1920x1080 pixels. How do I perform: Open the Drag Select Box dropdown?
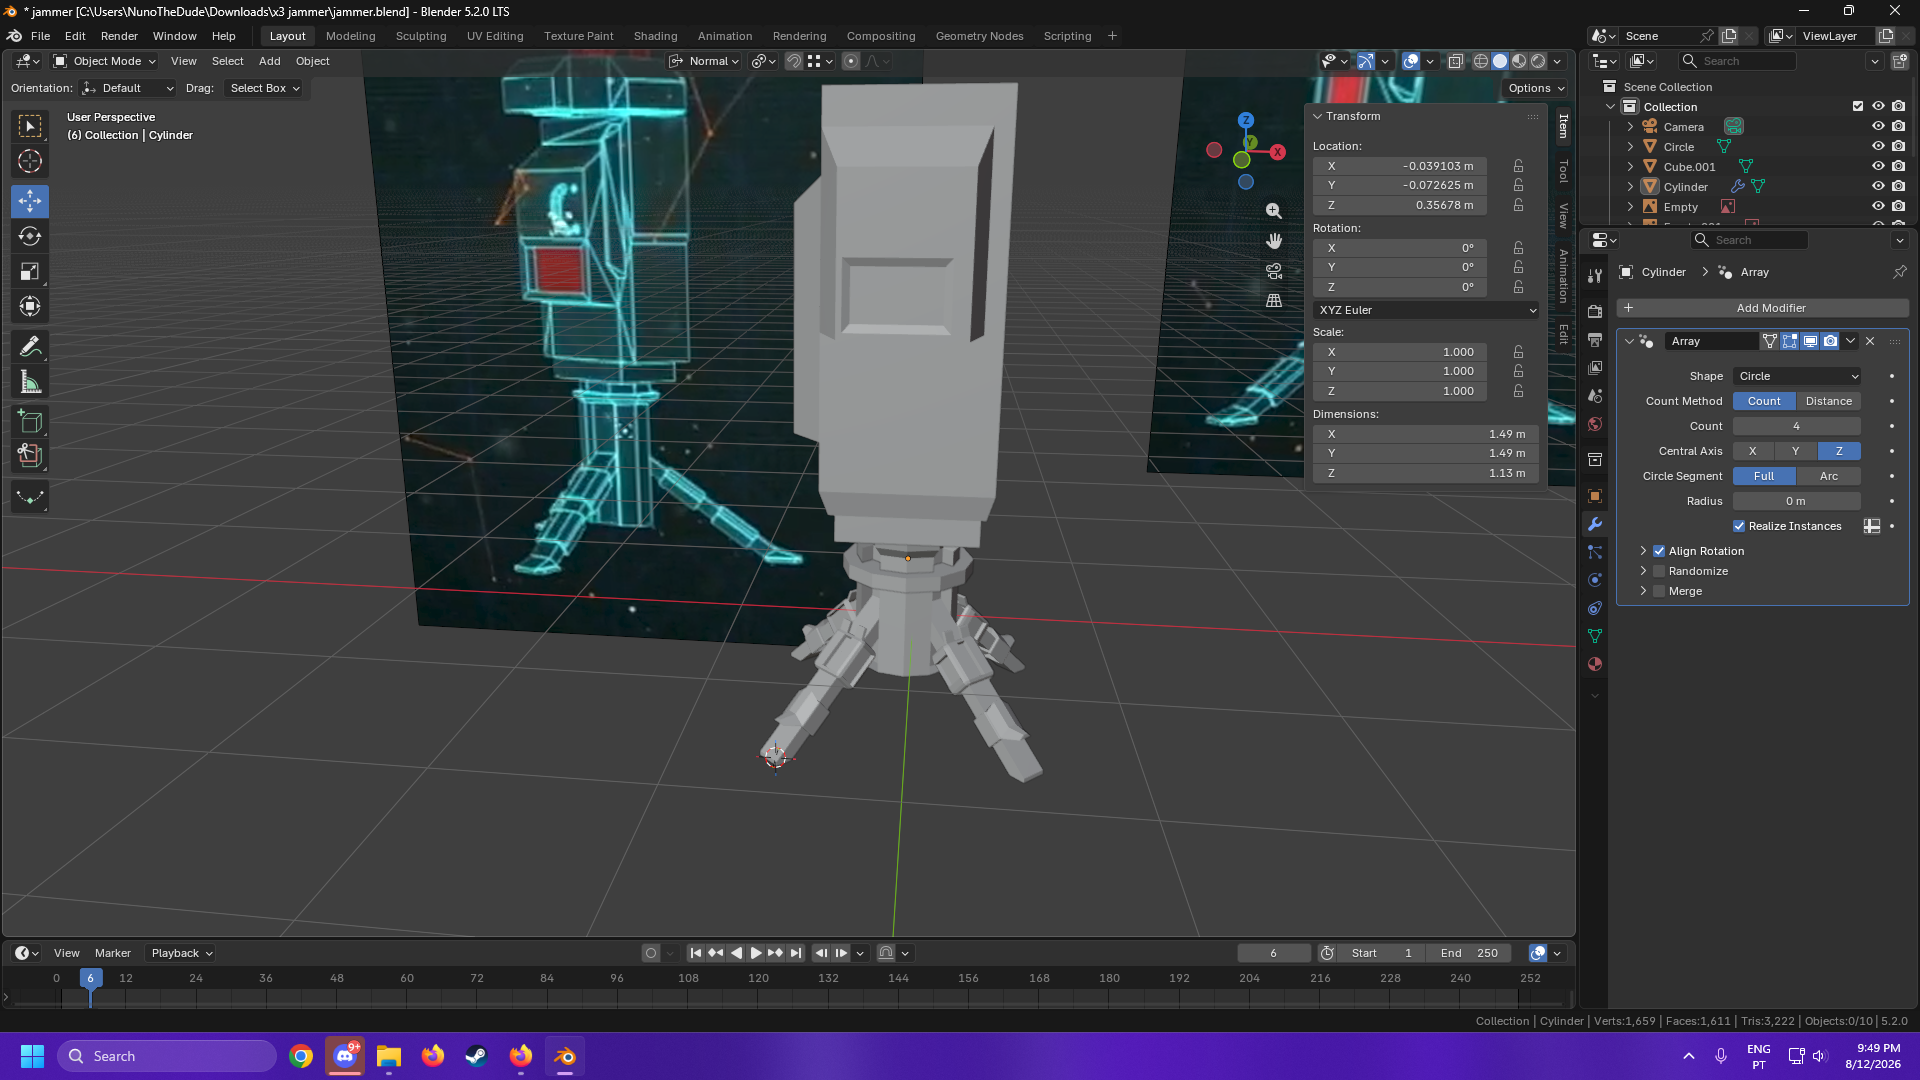(264, 88)
